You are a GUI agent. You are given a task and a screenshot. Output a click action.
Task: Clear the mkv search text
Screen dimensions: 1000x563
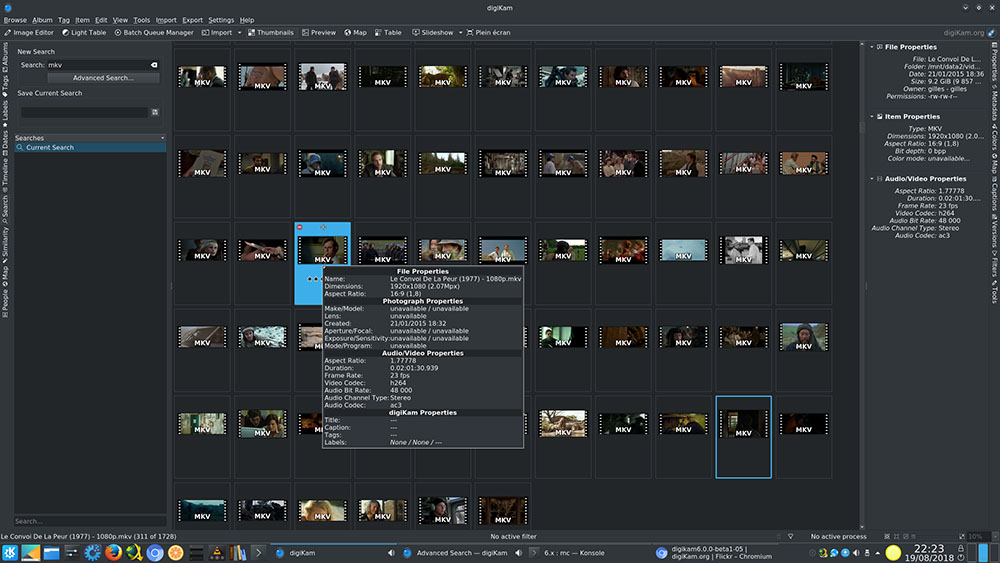[x=154, y=65]
